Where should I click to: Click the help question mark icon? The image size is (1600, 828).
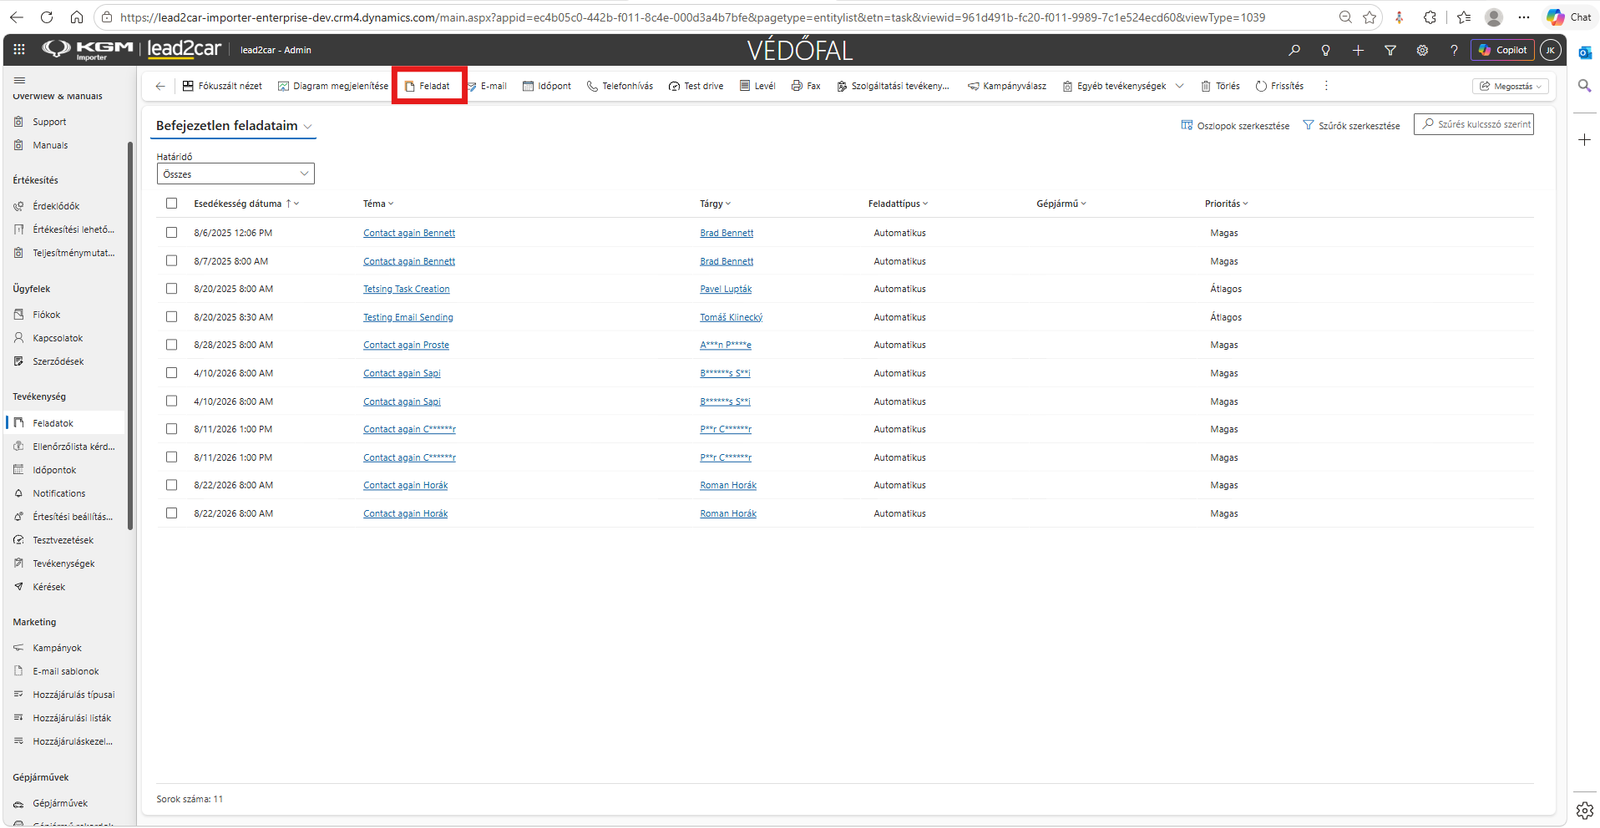pos(1454,50)
